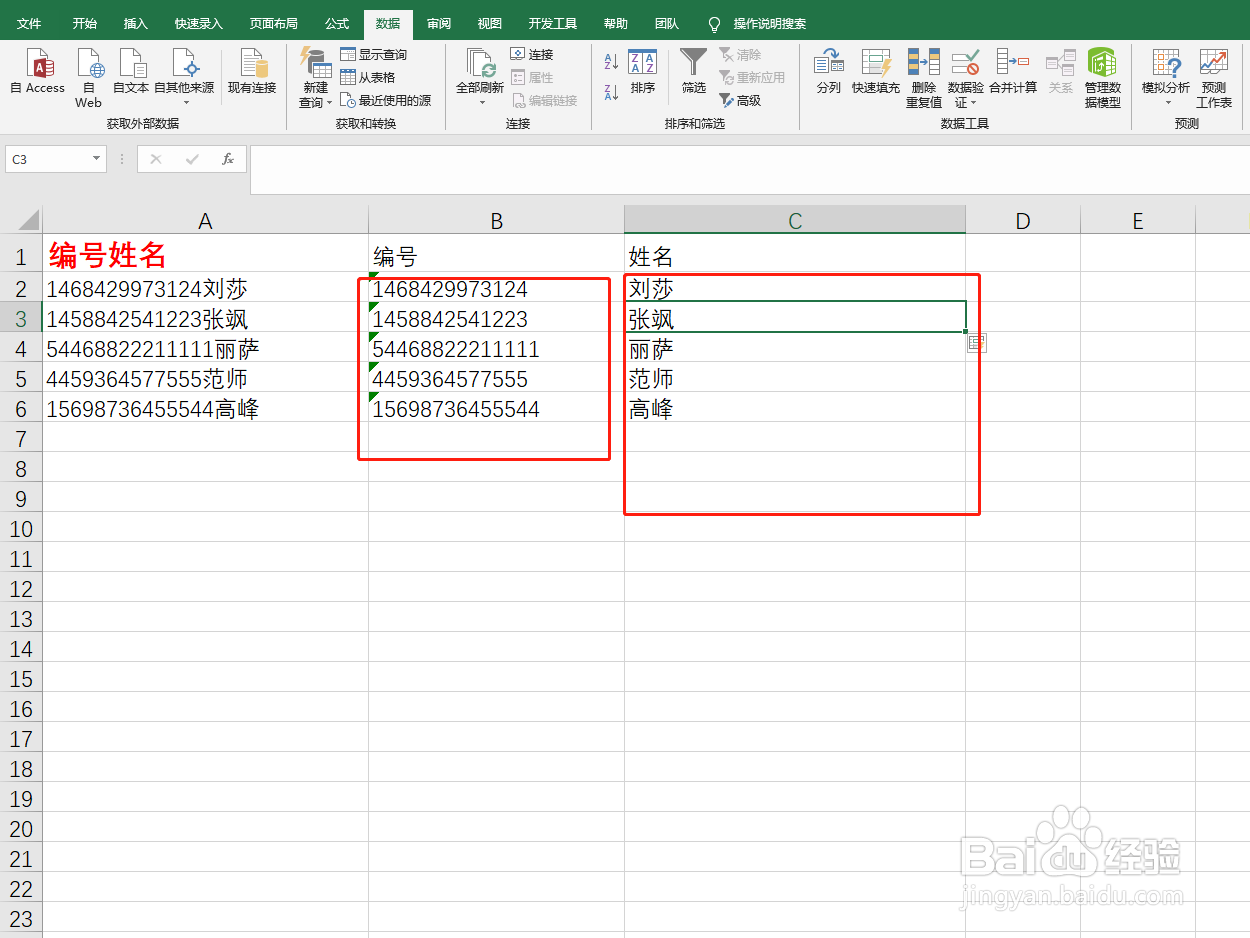This screenshot has height=938, width=1250.
Task: Switch to the View (视图) tab
Action: coord(490,24)
